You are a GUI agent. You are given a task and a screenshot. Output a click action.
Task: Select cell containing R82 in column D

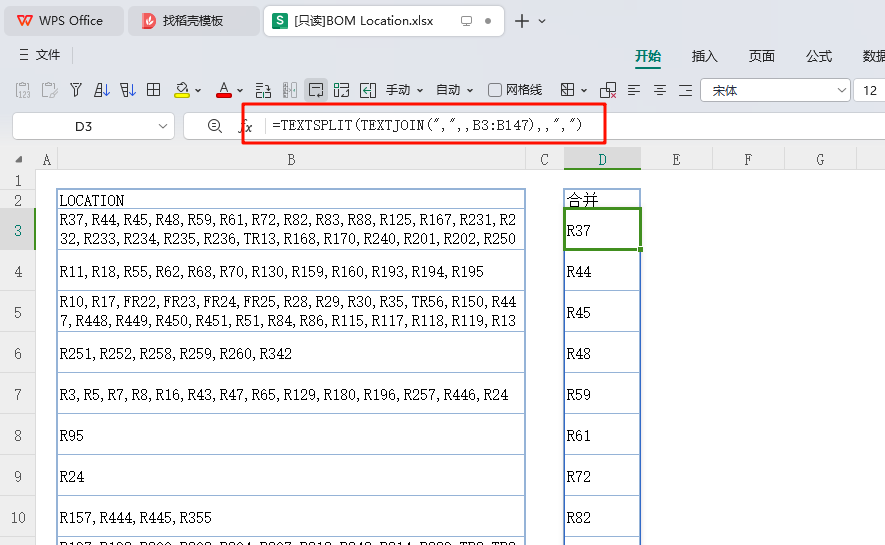602,517
